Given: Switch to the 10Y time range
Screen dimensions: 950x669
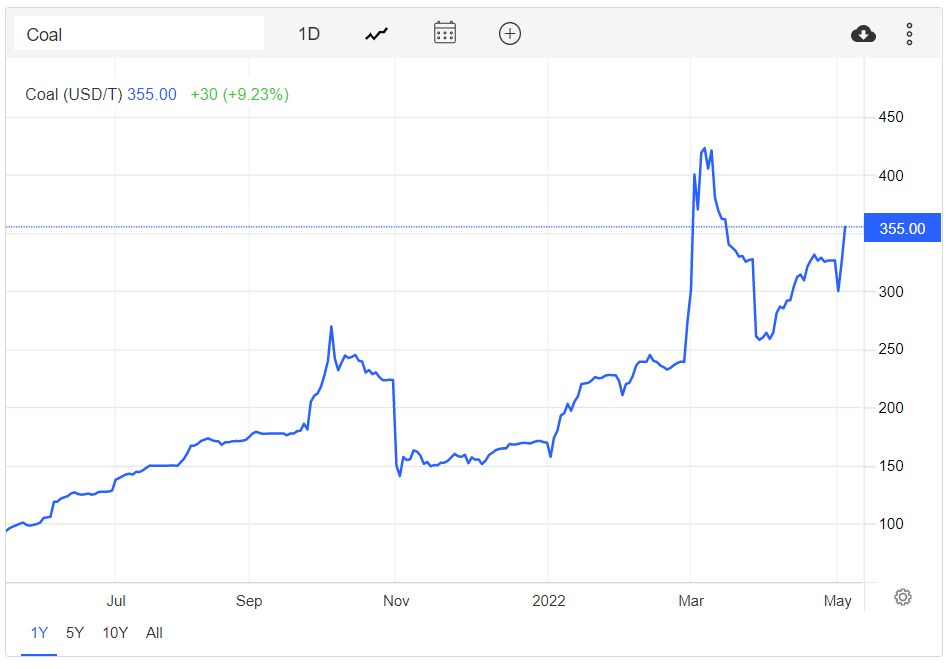Looking at the screenshot, I should 115,633.
